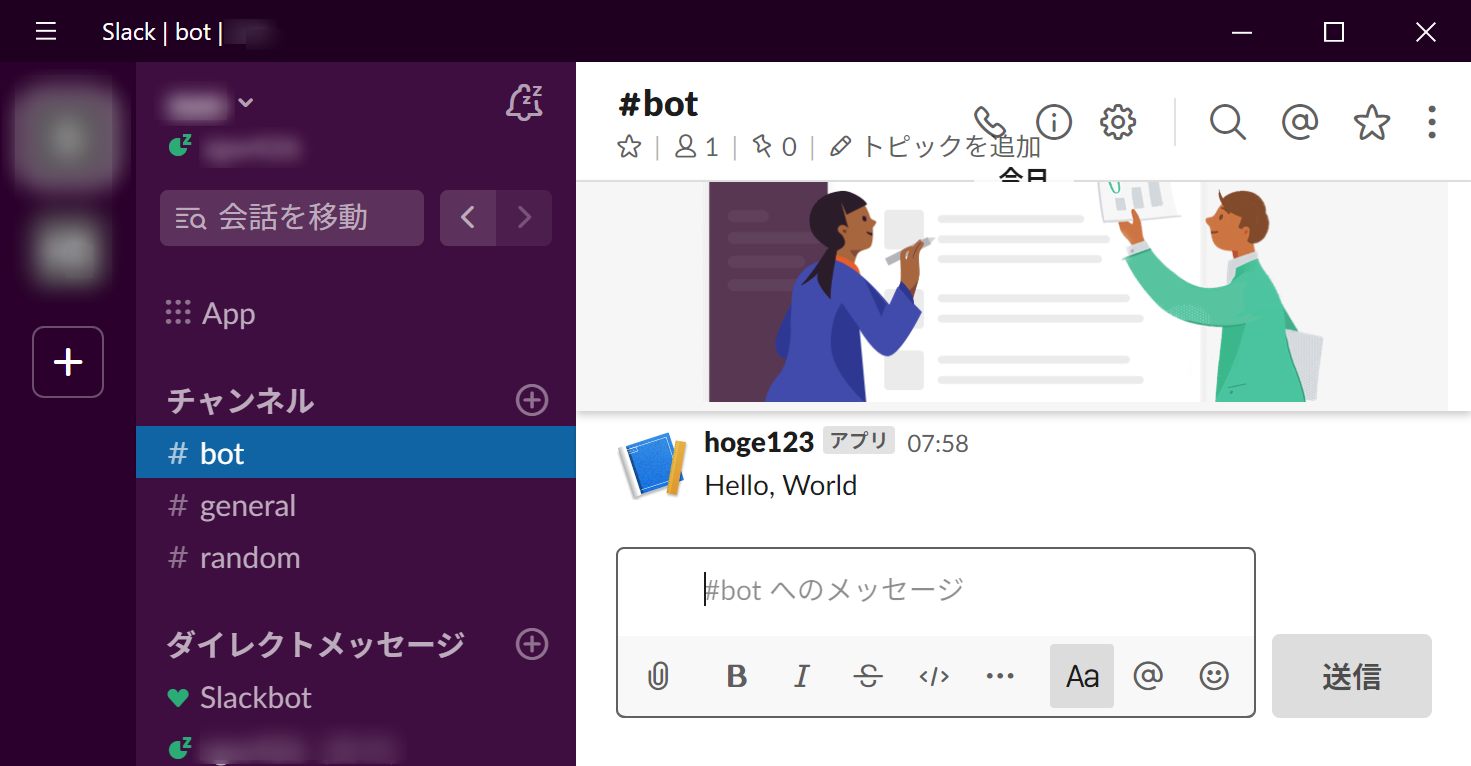Click the #bot channel title
The image size is (1471, 766).
click(x=658, y=104)
